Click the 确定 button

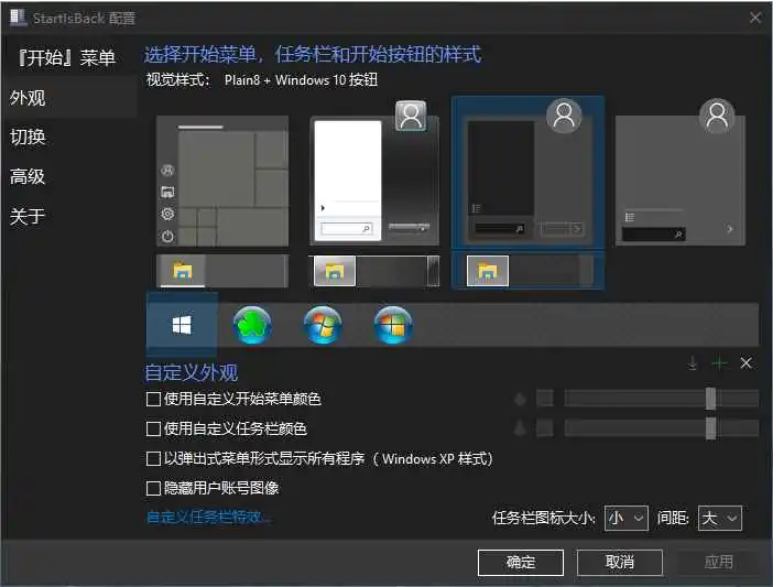click(x=521, y=562)
